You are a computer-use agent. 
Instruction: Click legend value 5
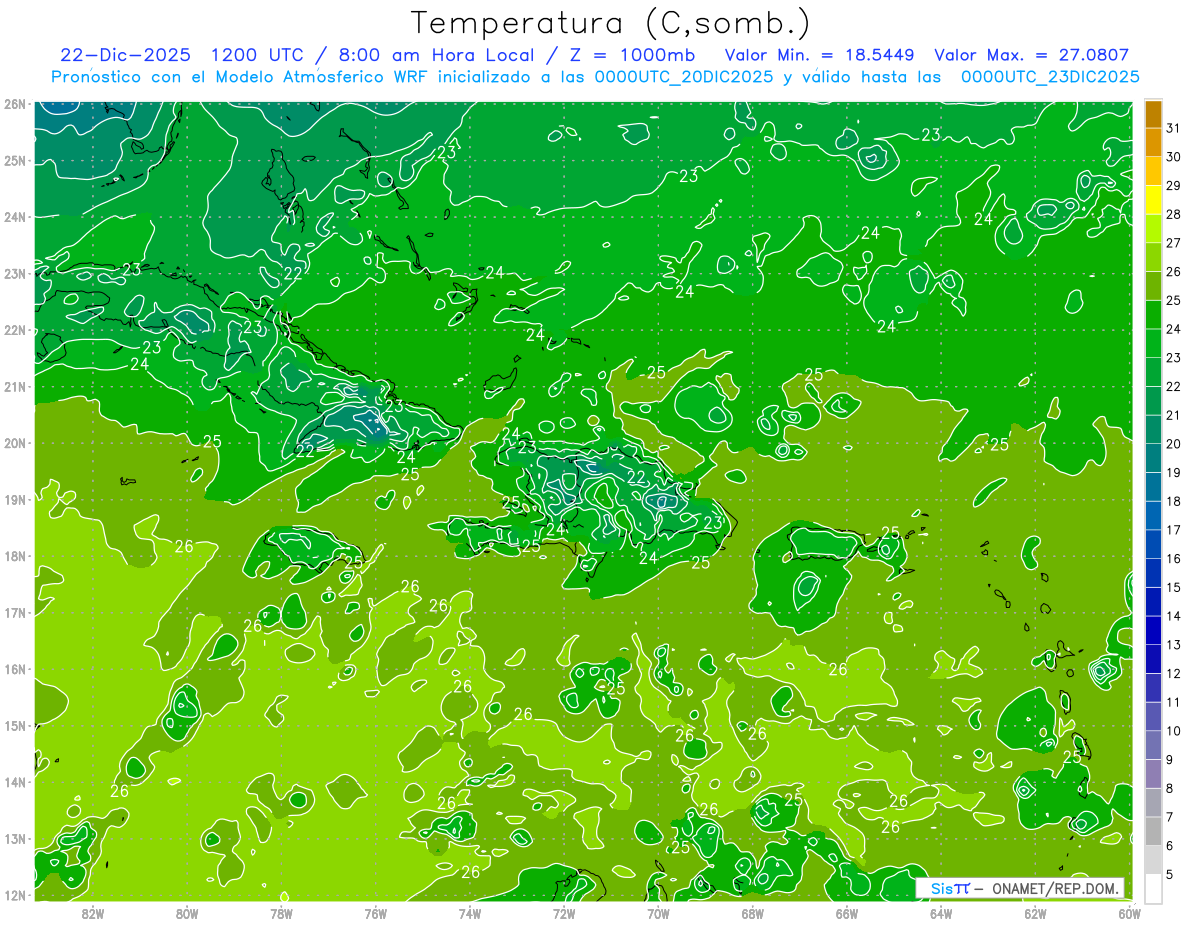click(x=1170, y=874)
